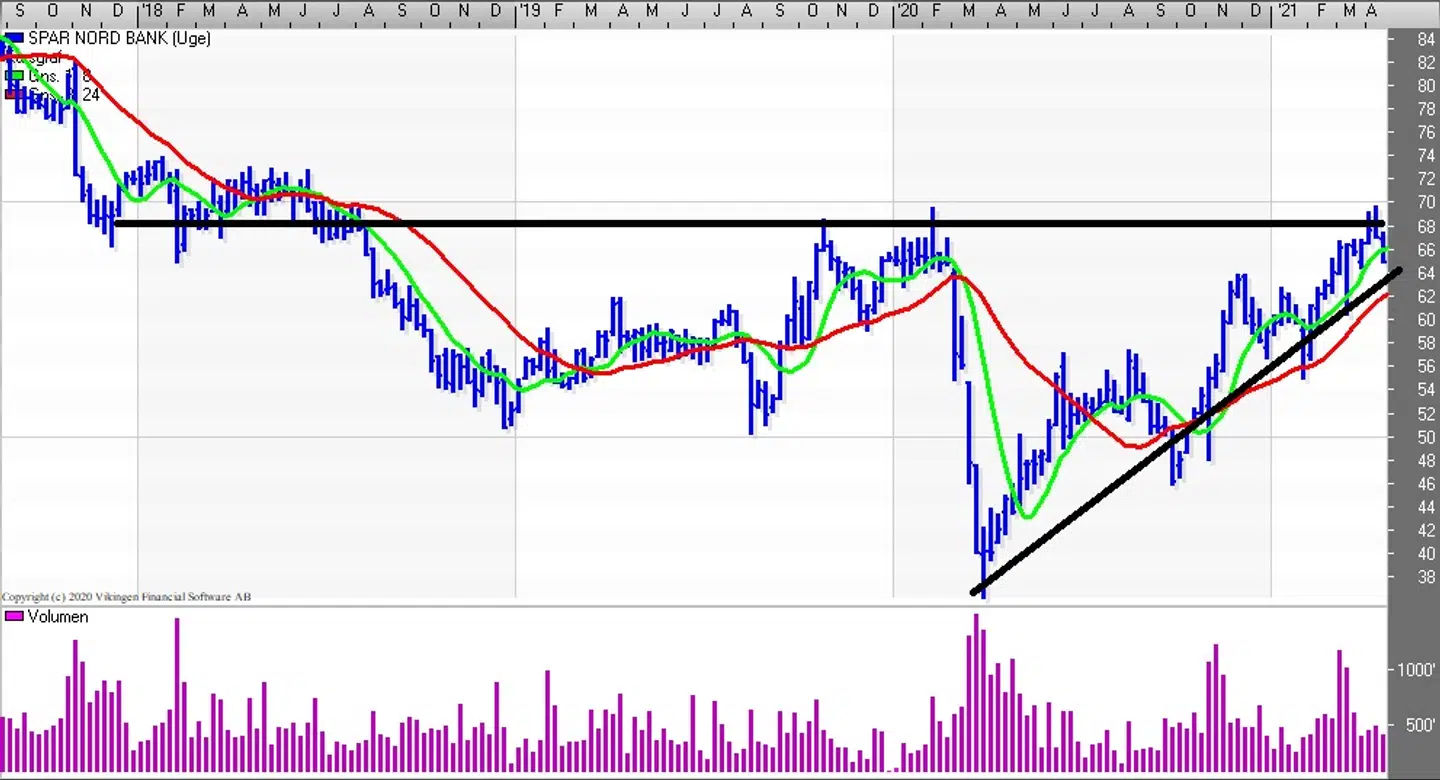This screenshot has width=1440, height=780.
Task: Click the 84 price label on the axis
Action: 1426,40
